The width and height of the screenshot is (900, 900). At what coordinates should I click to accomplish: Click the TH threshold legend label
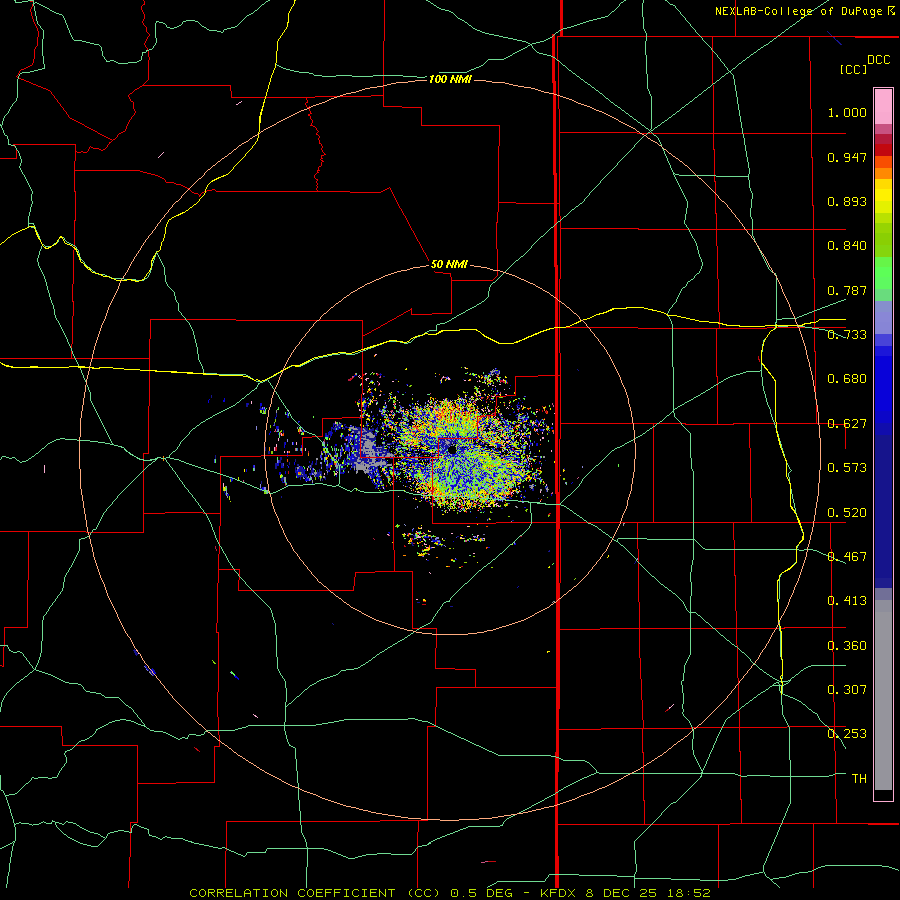(x=859, y=779)
